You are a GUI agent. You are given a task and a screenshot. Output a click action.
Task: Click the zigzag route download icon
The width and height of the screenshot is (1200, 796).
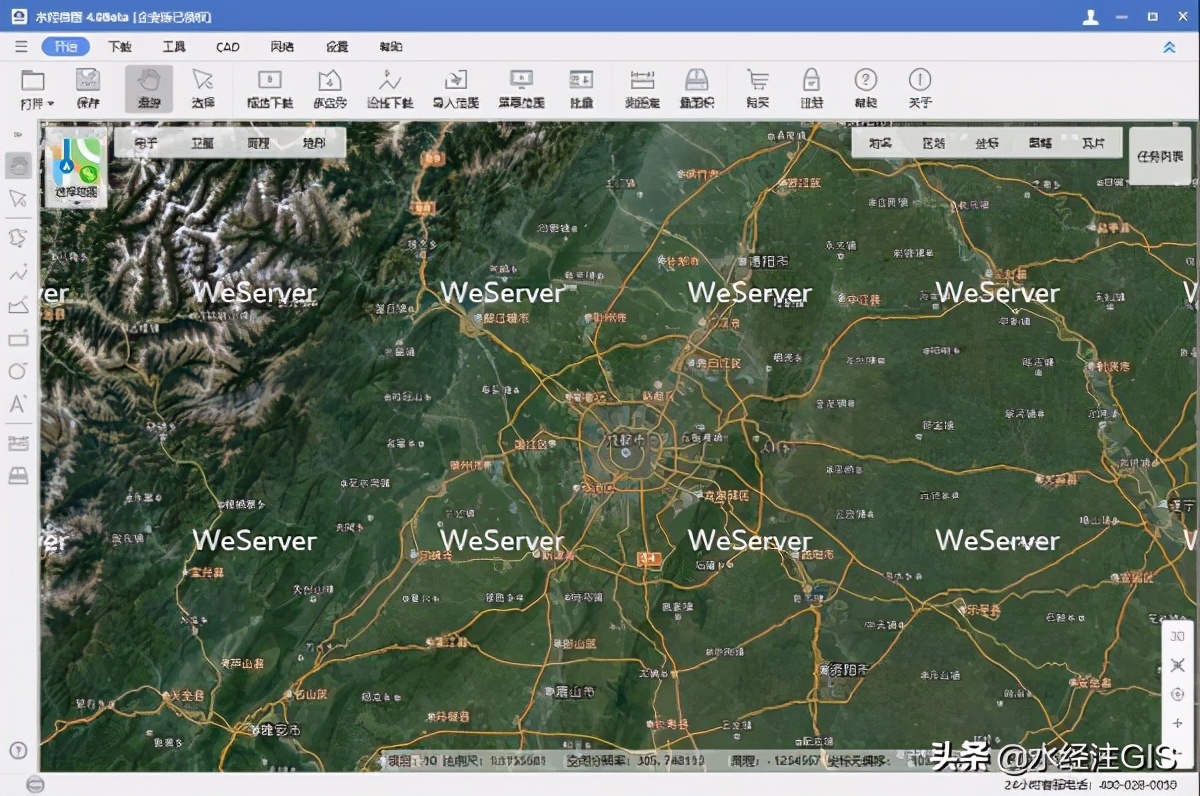click(390, 81)
